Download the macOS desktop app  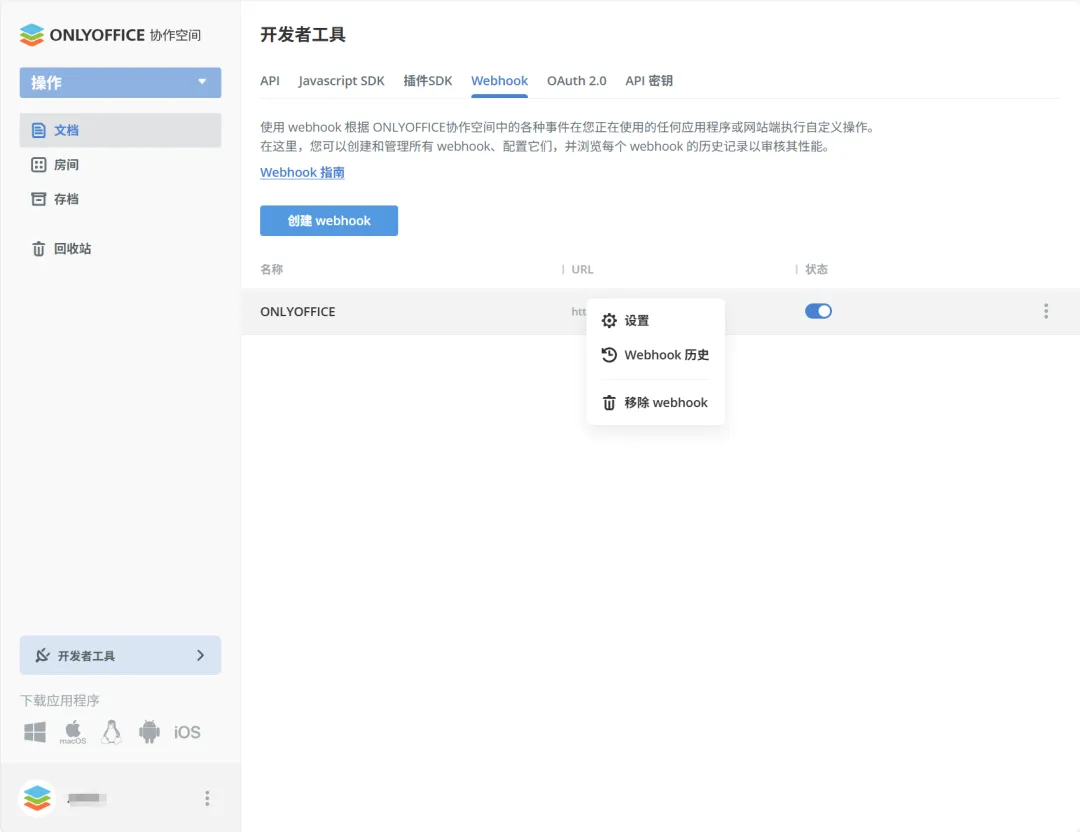[73, 731]
